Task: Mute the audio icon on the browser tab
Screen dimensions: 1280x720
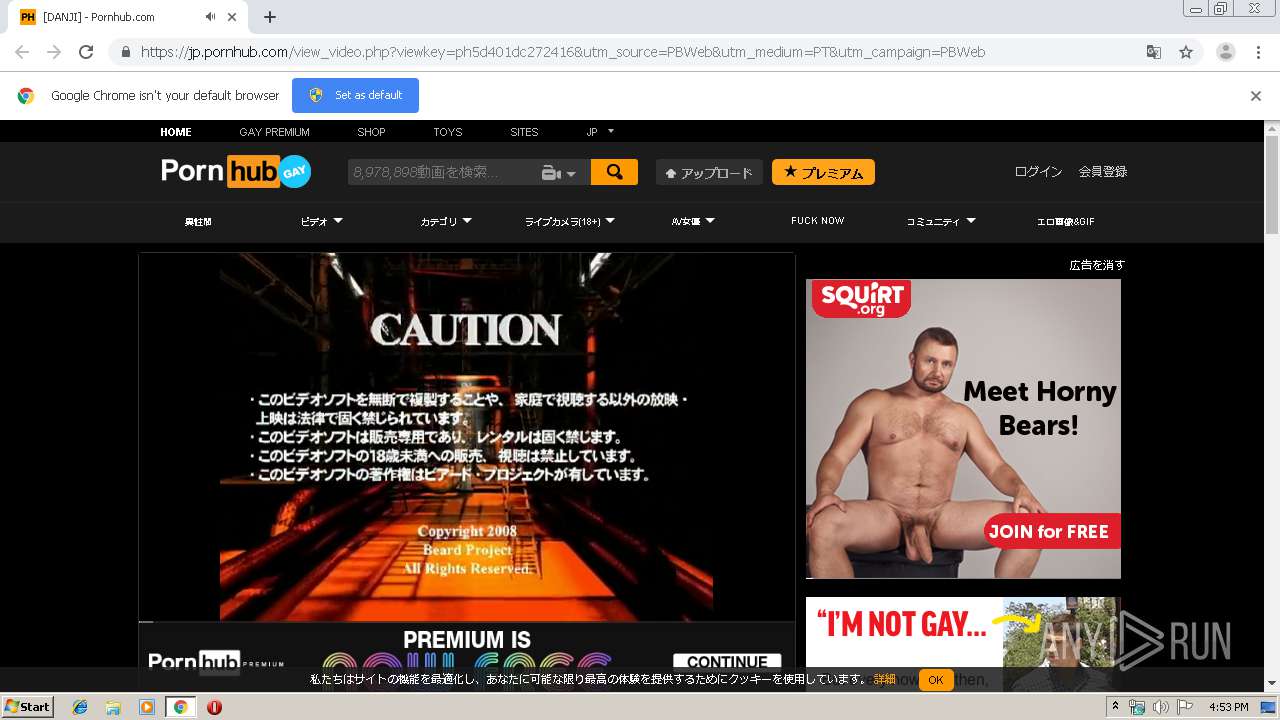Action: point(211,17)
